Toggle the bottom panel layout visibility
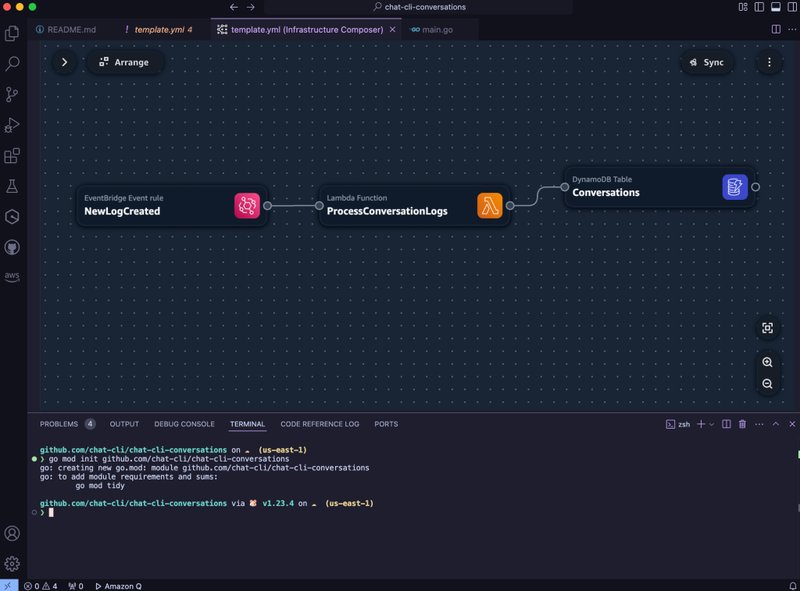 [x=758, y=7]
